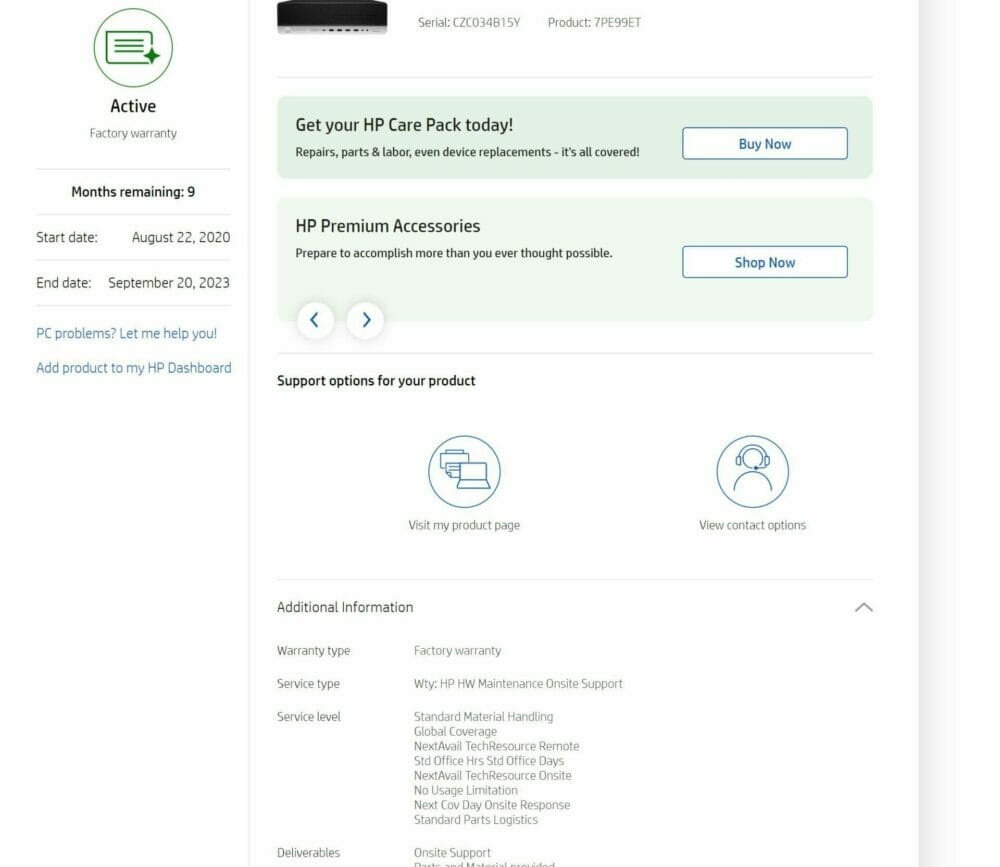Click the Service type label

point(308,683)
